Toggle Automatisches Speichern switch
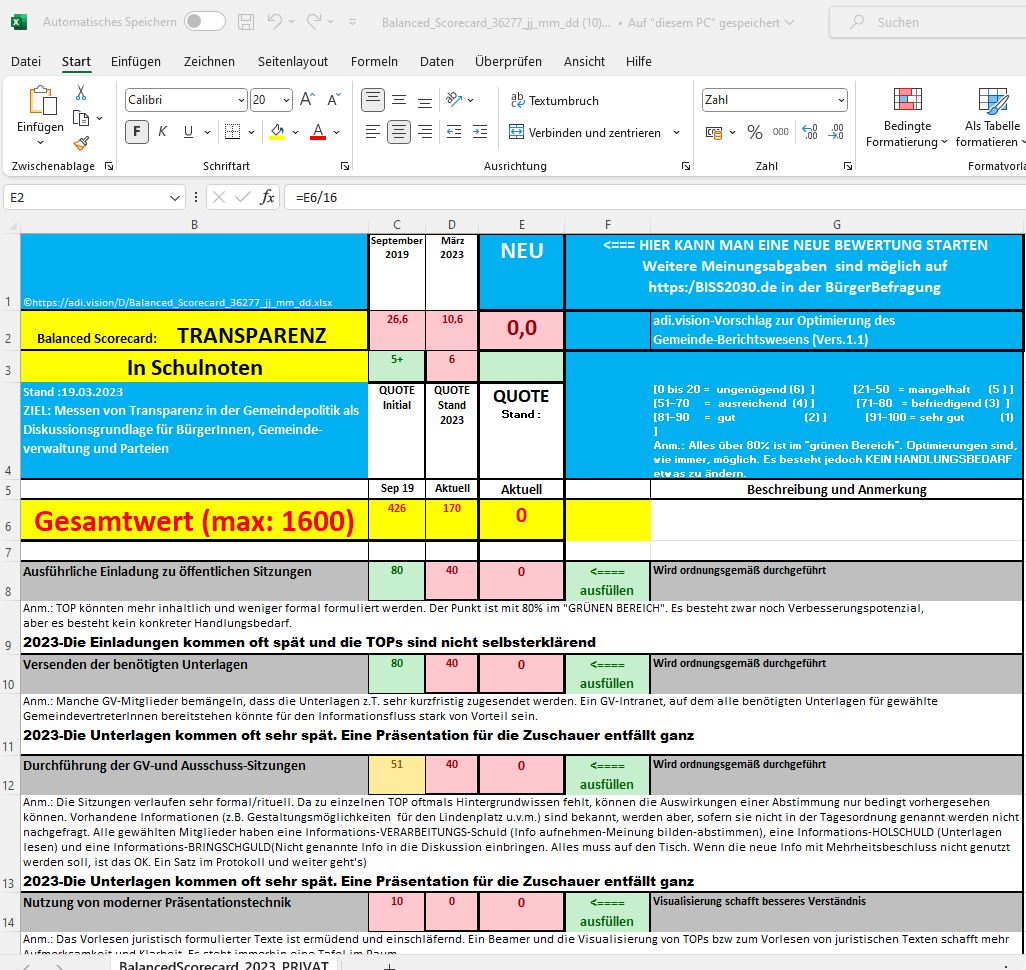Viewport: 1026px width, 970px height. [x=204, y=21]
